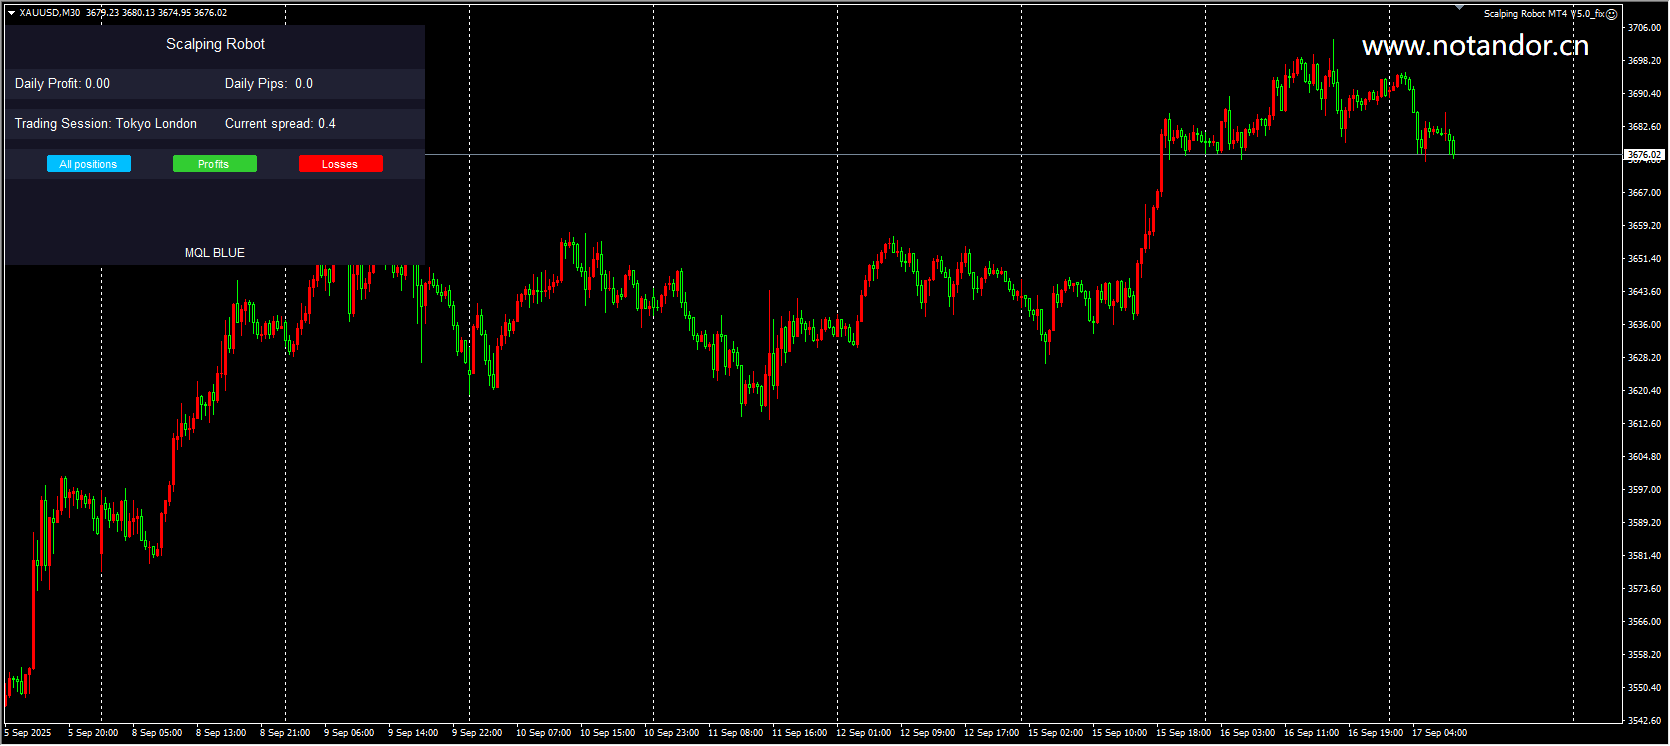Click the 3706.00 price scale label
Viewport: 1670px width, 746px height.
(1644, 28)
